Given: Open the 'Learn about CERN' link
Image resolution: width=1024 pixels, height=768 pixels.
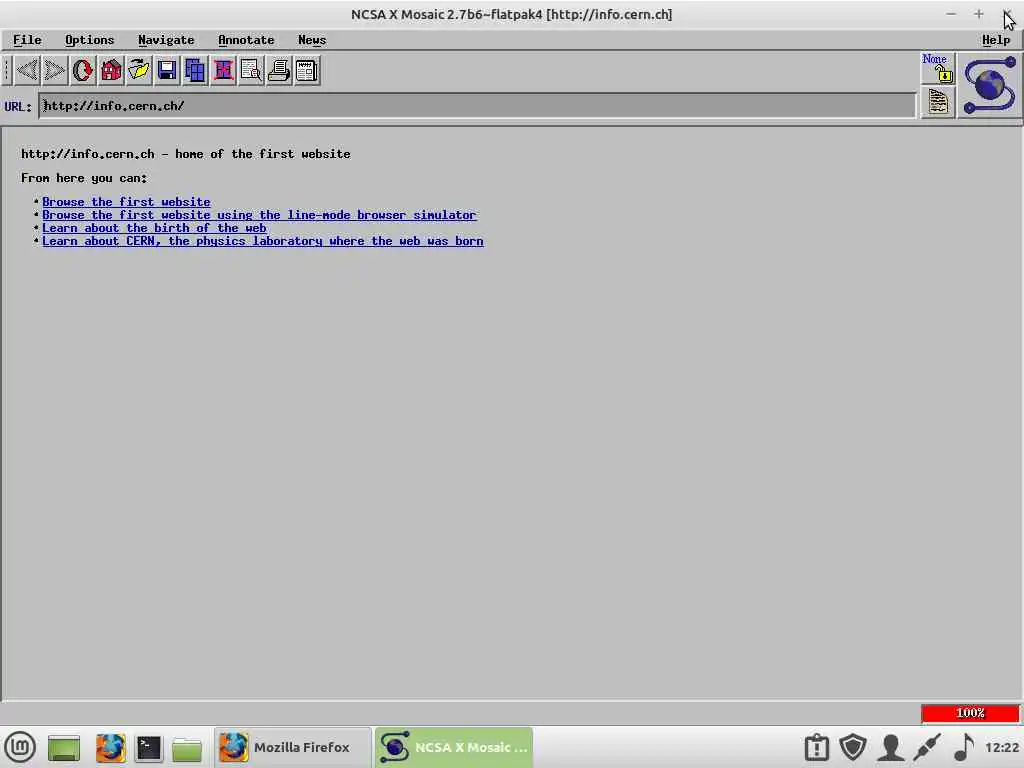Looking at the screenshot, I should (x=263, y=241).
